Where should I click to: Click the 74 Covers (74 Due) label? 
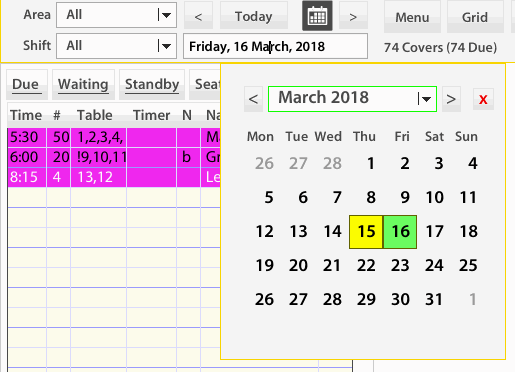click(440, 48)
